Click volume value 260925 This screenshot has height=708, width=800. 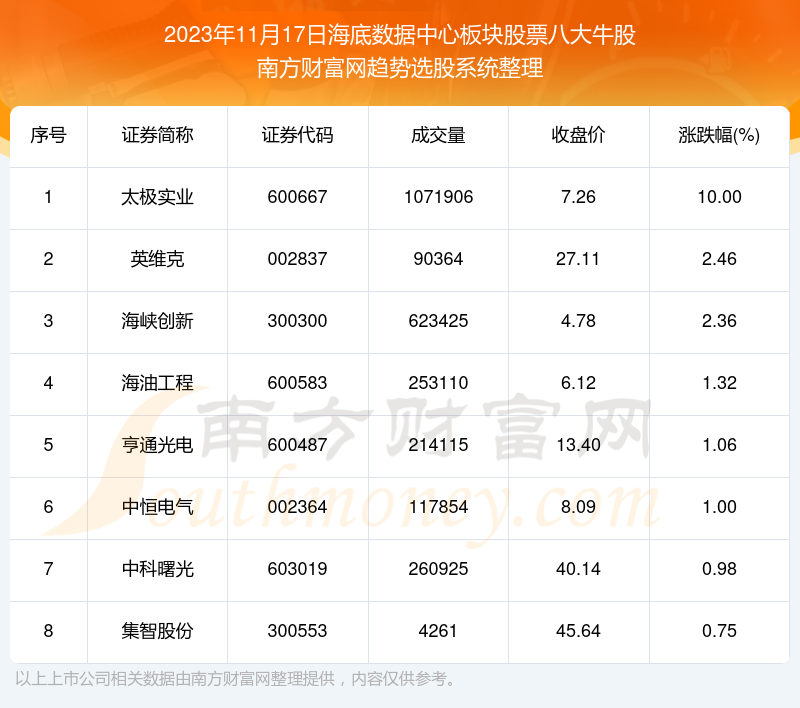[x=438, y=569]
